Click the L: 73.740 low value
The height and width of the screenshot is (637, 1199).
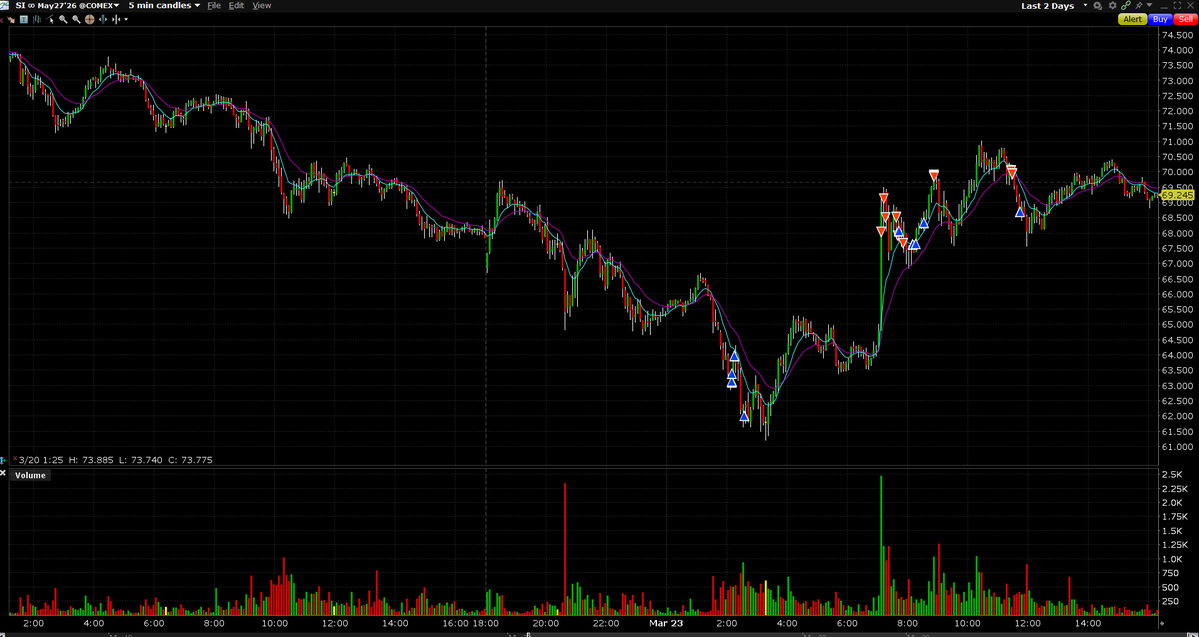pyautogui.click(x=141, y=460)
